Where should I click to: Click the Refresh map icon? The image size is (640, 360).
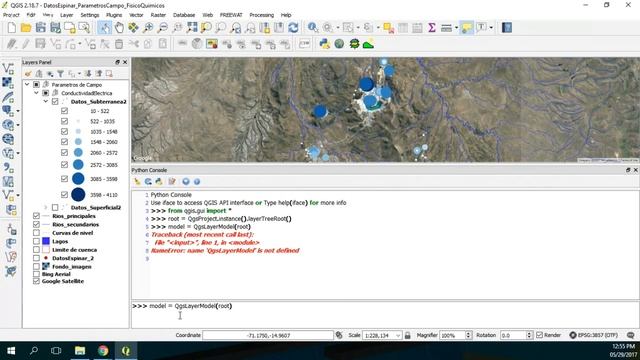click(x=293, y=28)
